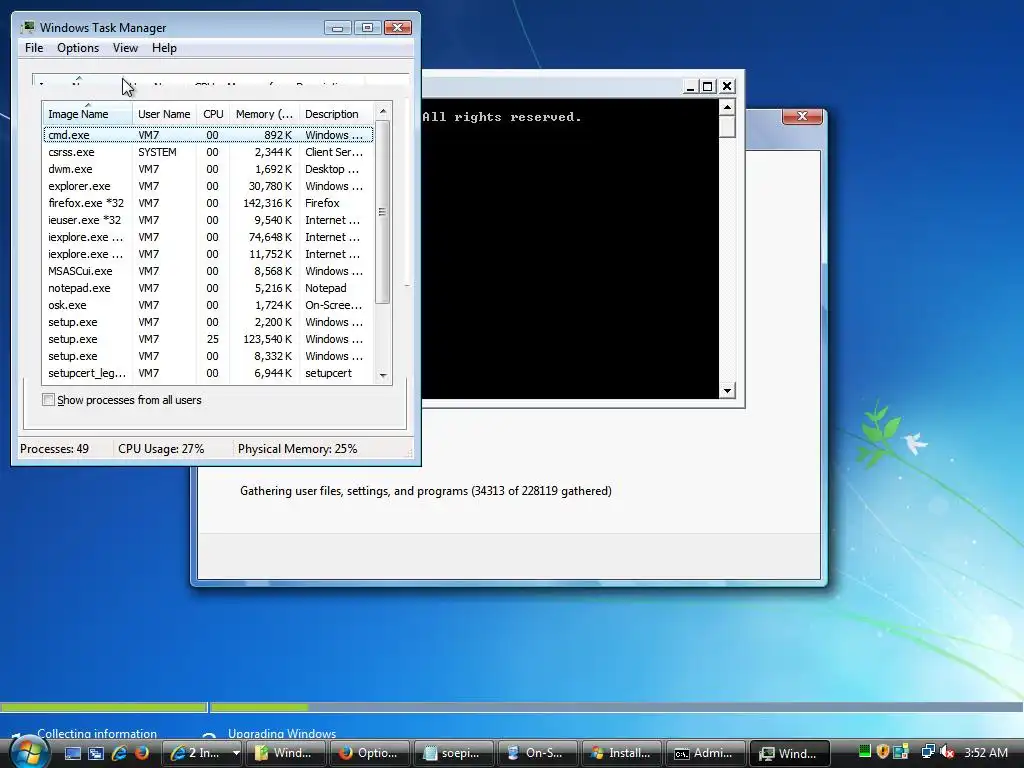Sort processes by the Memory column header

[x=264, y=114]
